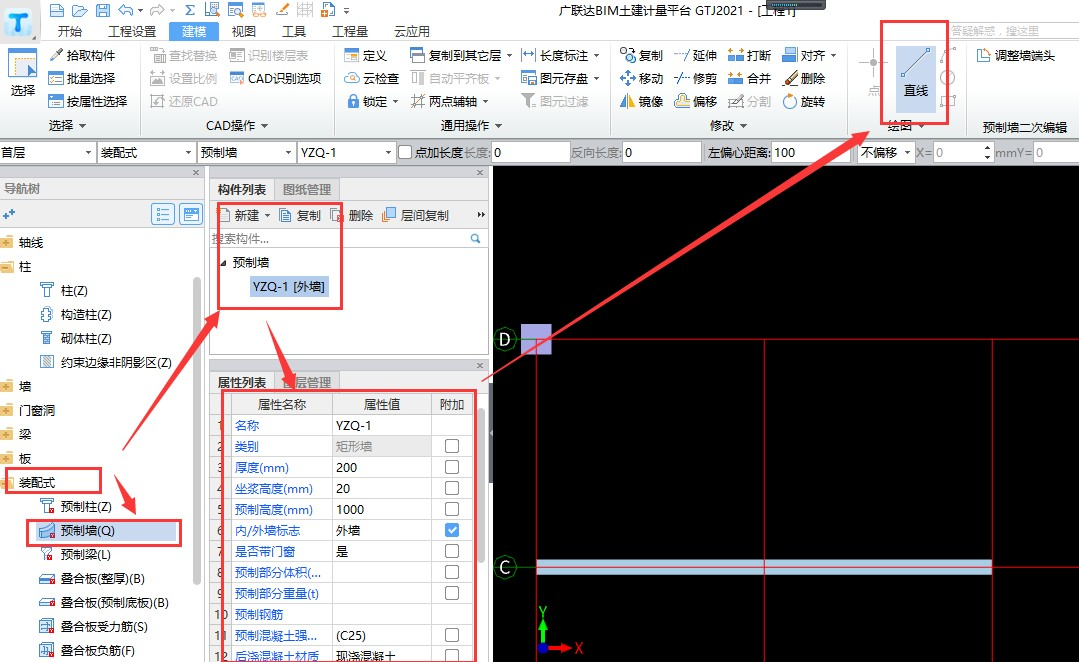Screen dimensions: 1079x662
Task: Open the 开始 ribbon tab
Action: coord(70,31)
